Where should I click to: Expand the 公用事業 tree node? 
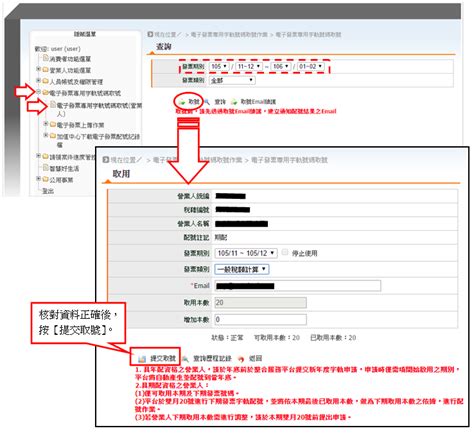[x=38, y=179]
